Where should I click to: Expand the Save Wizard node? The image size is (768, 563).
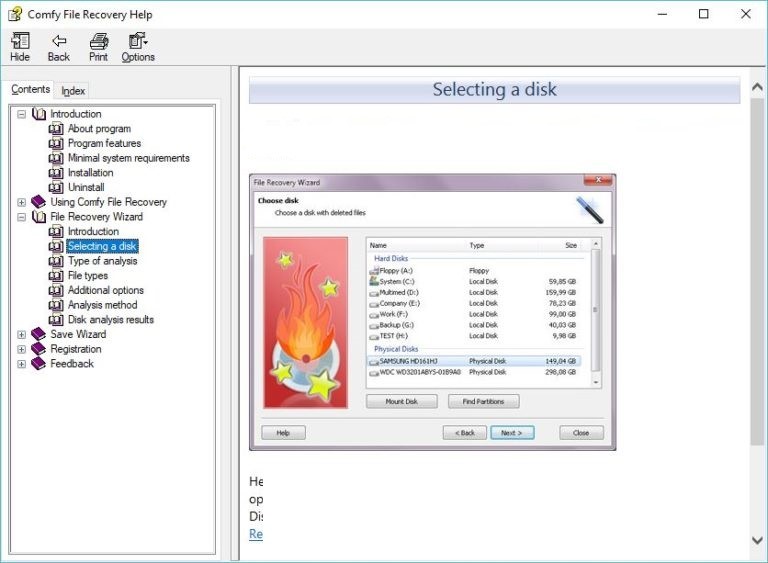(22, 334)
